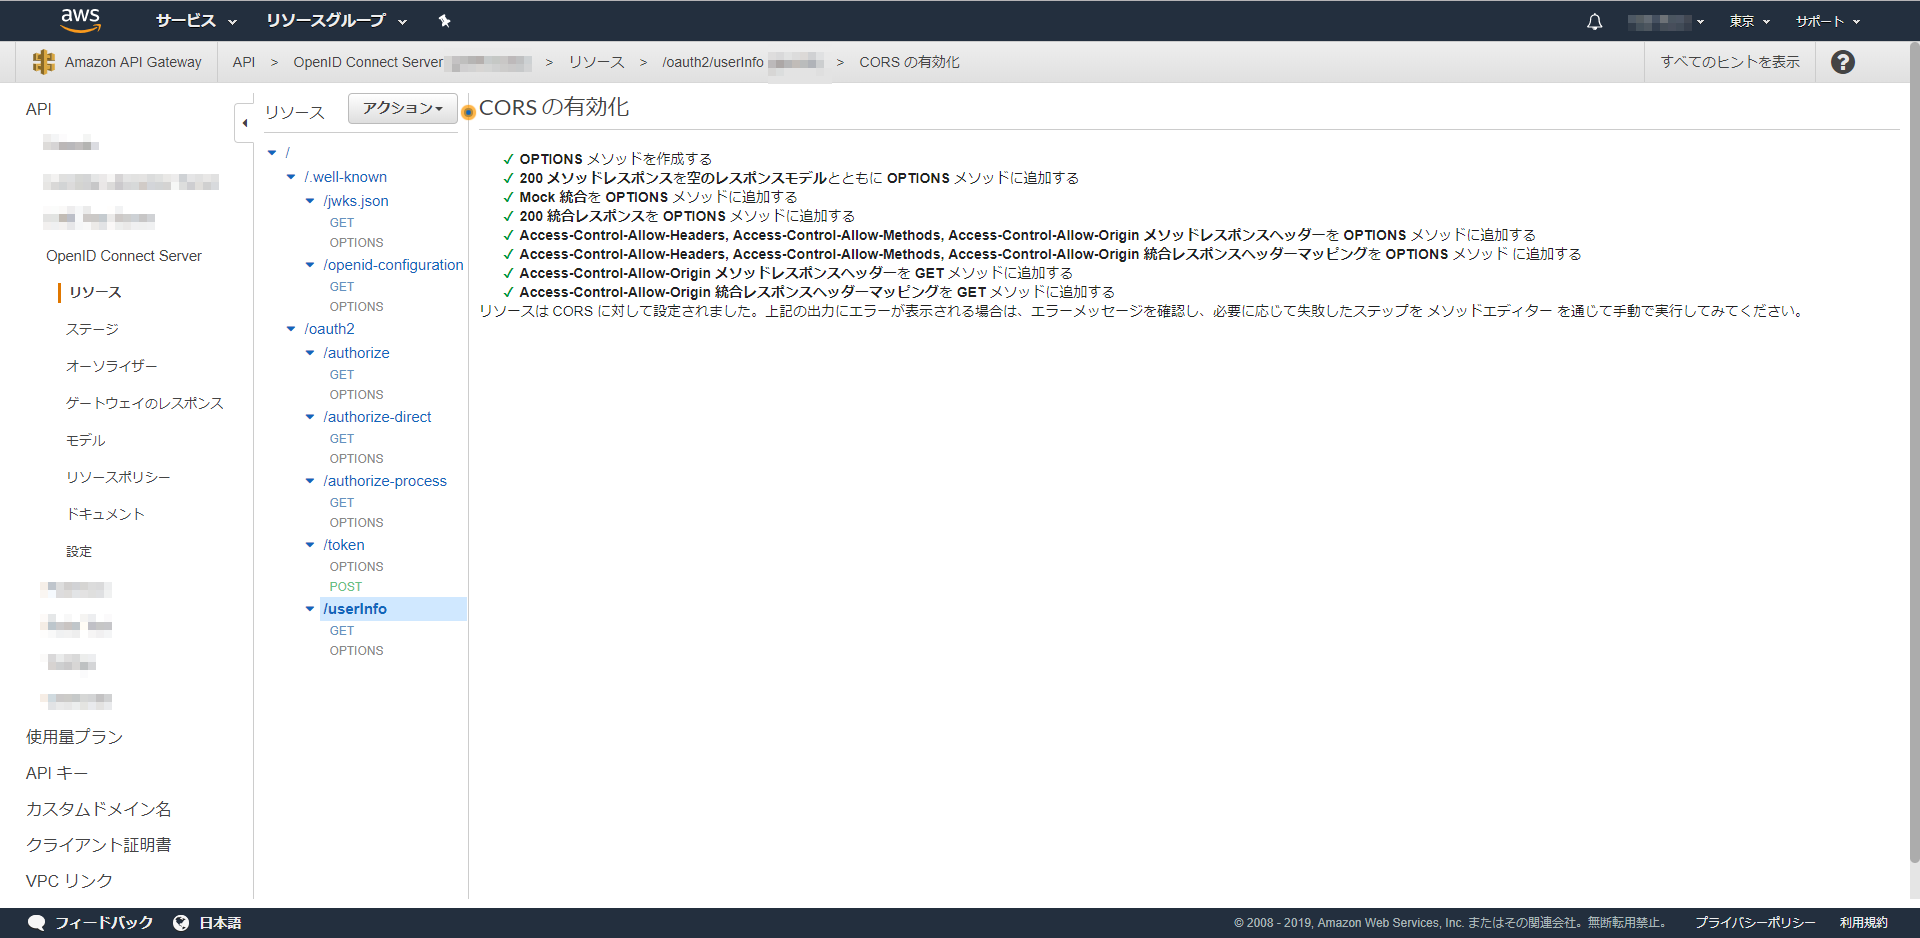
Task: Open 使用量プラン in the sidebar
Action: 75,737
